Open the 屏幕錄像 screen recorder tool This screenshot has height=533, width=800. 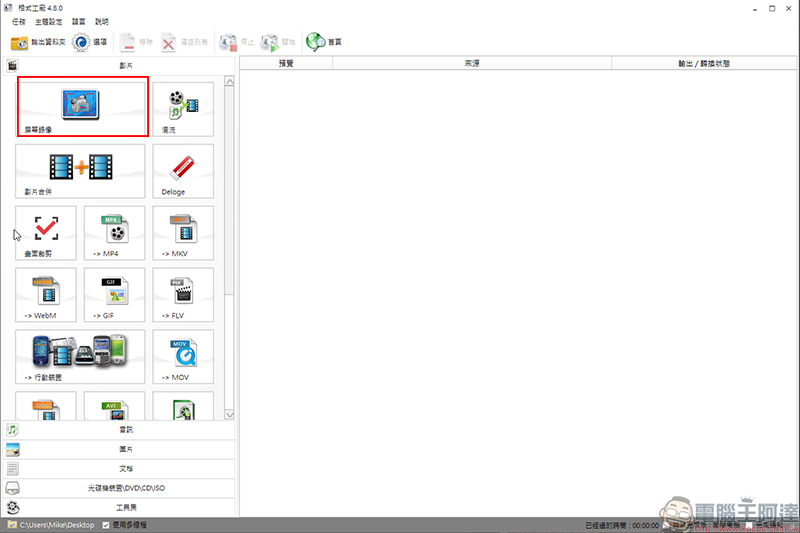click(x=81, y=109)
